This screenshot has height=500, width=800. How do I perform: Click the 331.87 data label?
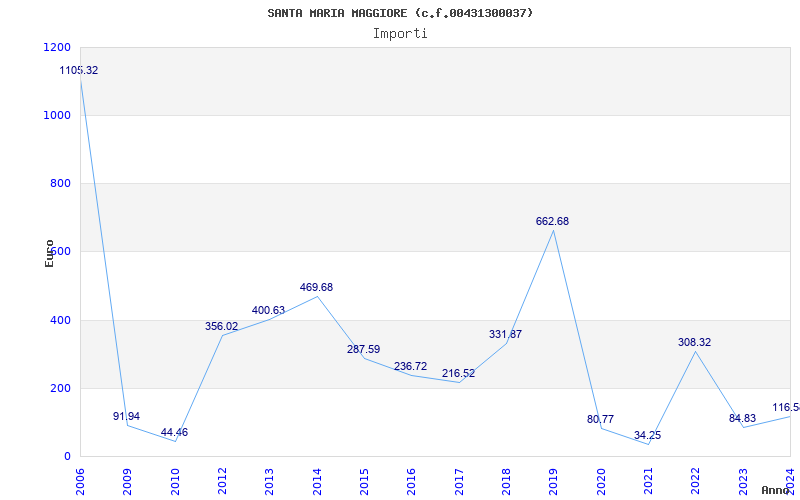point(506,335)
